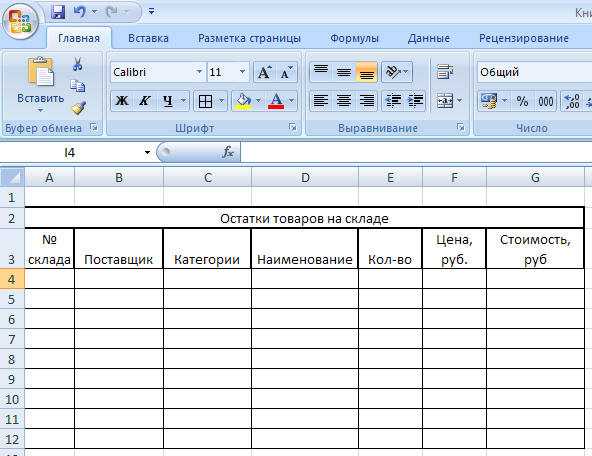Save the workbook via Quick Access

tap(58, 12)
